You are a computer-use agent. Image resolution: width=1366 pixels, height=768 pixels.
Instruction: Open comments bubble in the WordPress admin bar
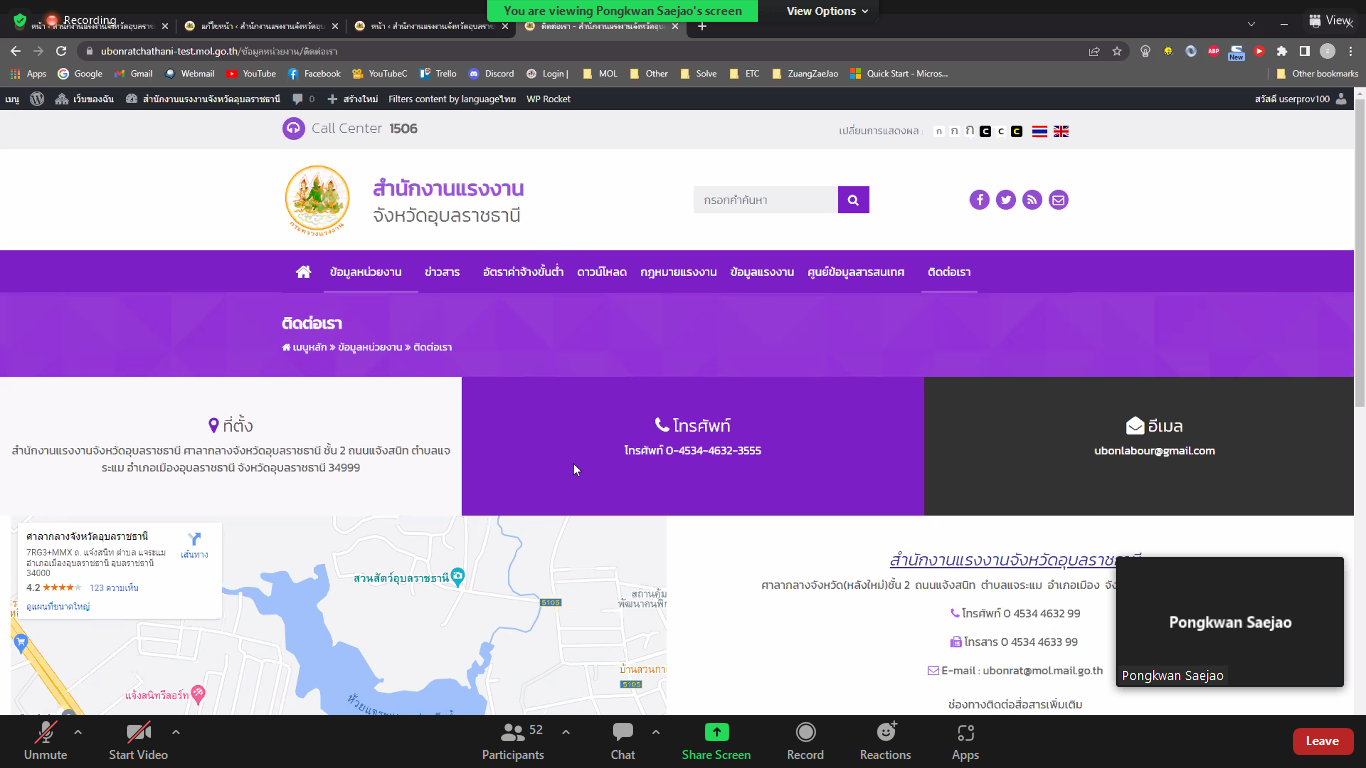click(303, 99)
